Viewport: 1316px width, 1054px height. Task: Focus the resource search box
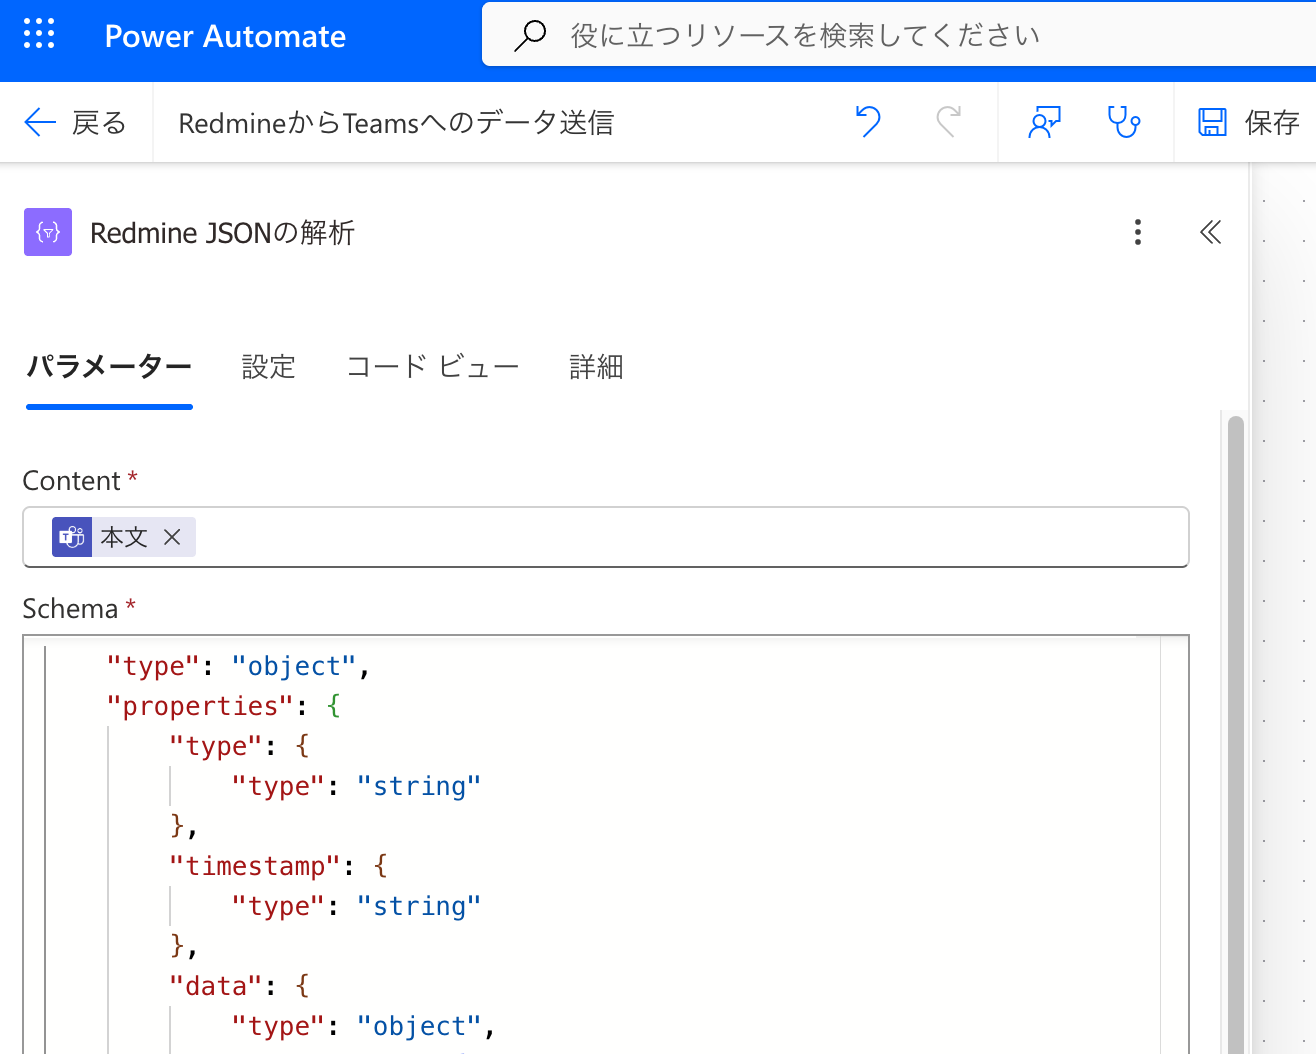(x=899, y=35)
